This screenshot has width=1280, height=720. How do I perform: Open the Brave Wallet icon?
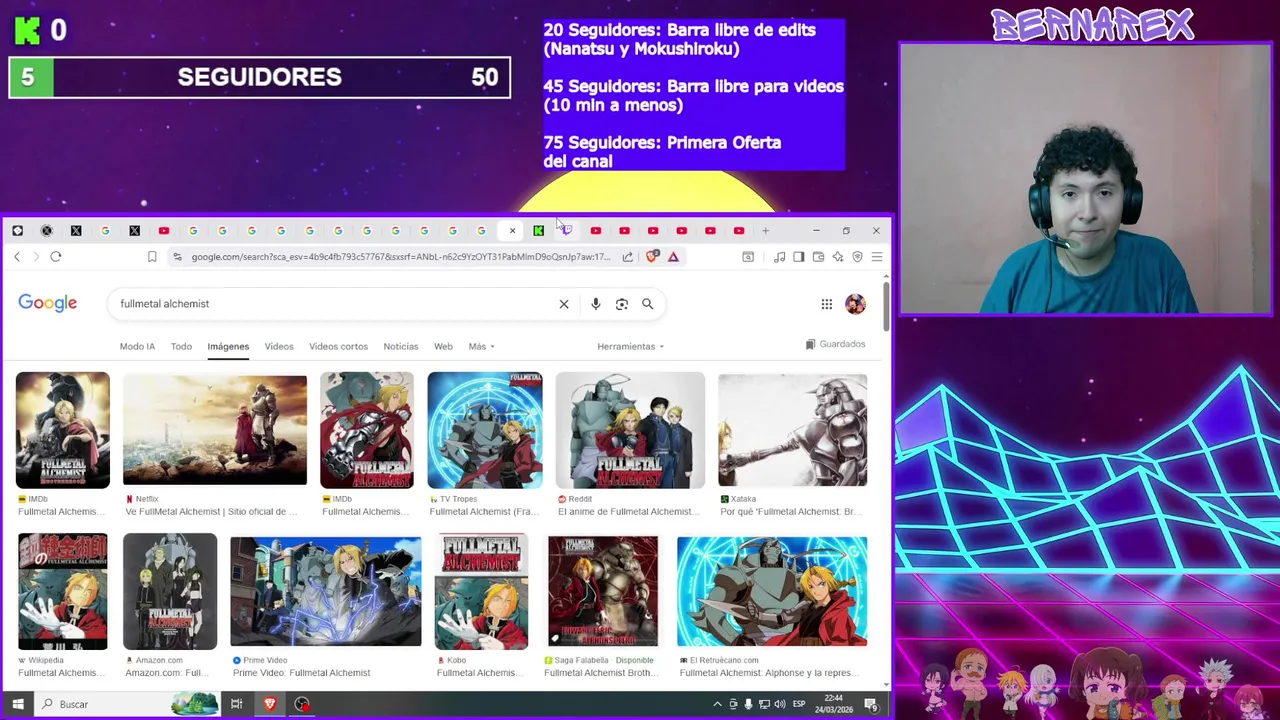click(x=818, y=257)
